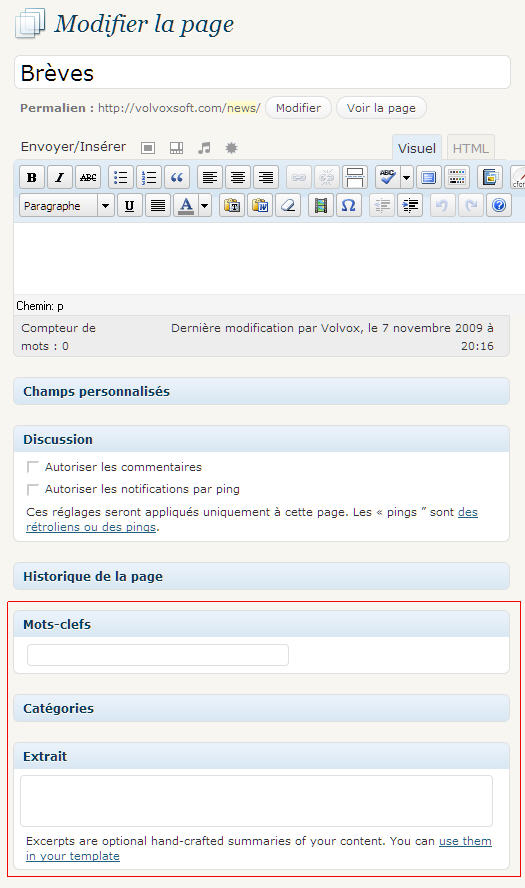Image resolution: width=525 pixels, height=888 pixels.
Task: Enable Autoriser les notifications par ping
Action: (32, 489)
